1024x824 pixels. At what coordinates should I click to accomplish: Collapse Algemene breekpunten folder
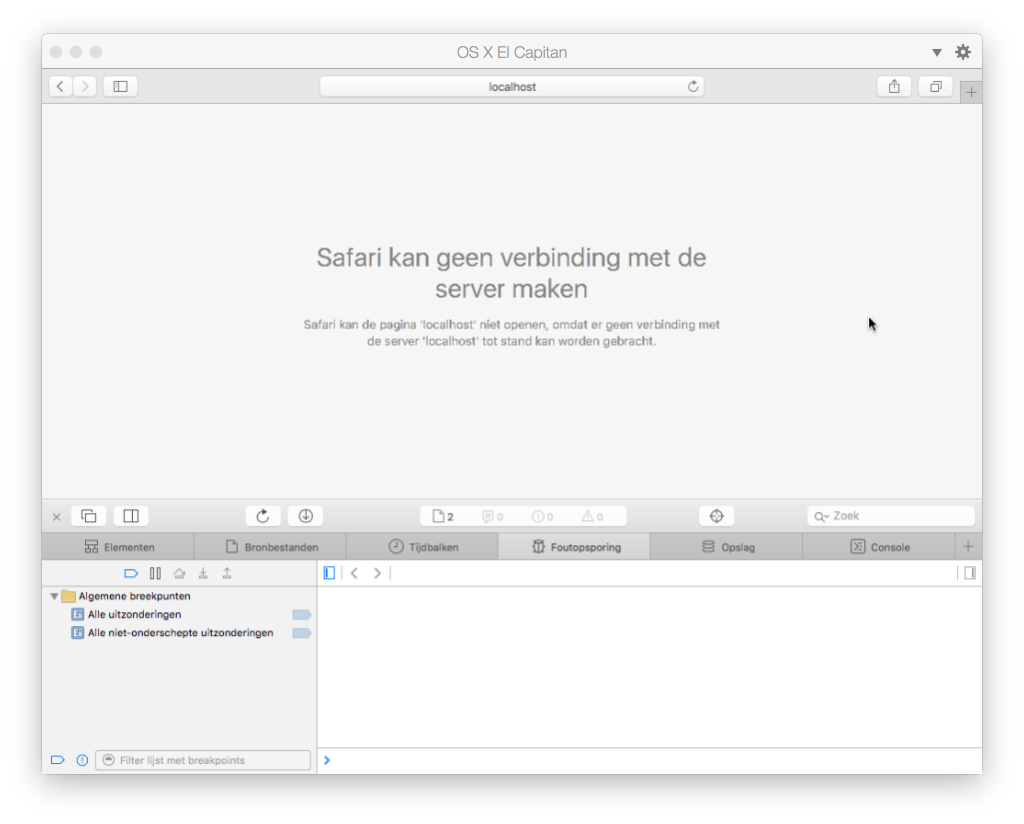coord(54,596)
